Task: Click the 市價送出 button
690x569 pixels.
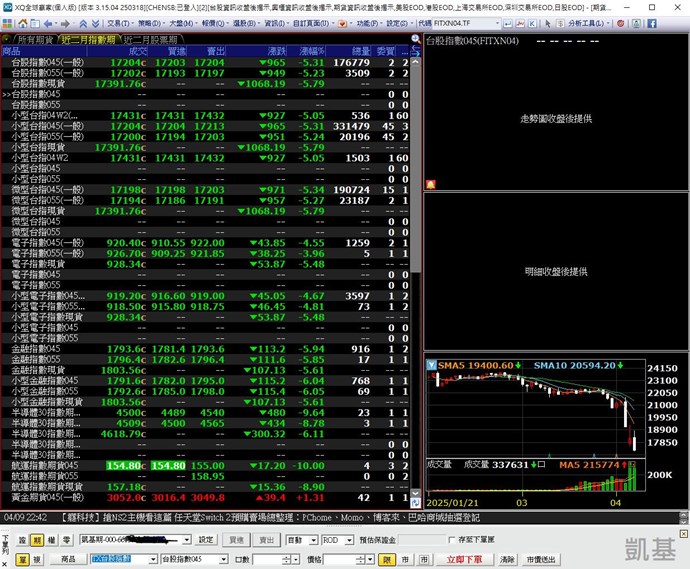Action: [x=538, y=559]
